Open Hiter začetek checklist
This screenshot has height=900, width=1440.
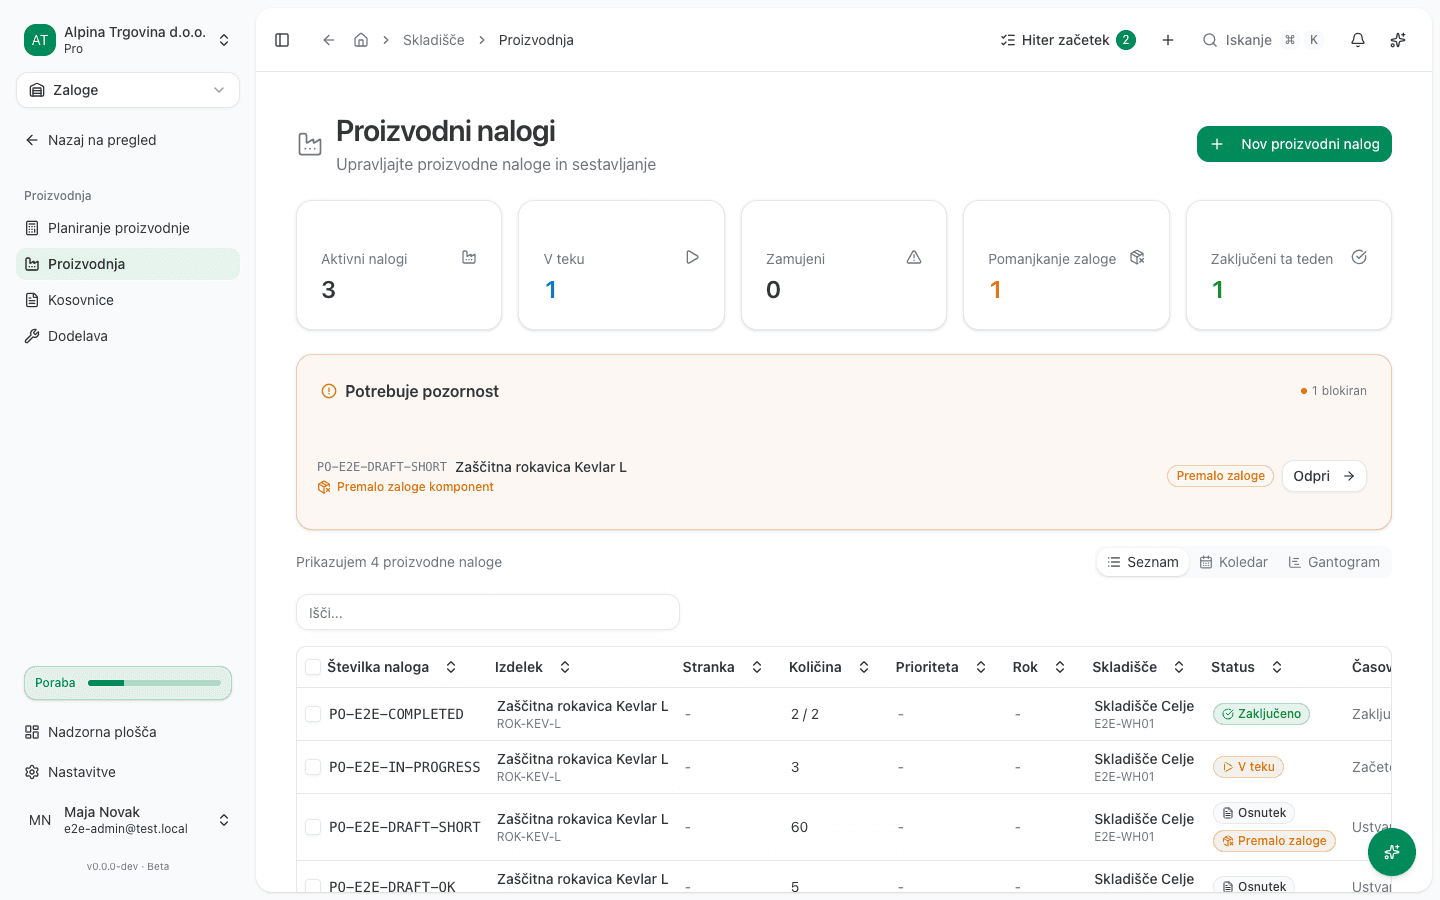point(1068,40)
